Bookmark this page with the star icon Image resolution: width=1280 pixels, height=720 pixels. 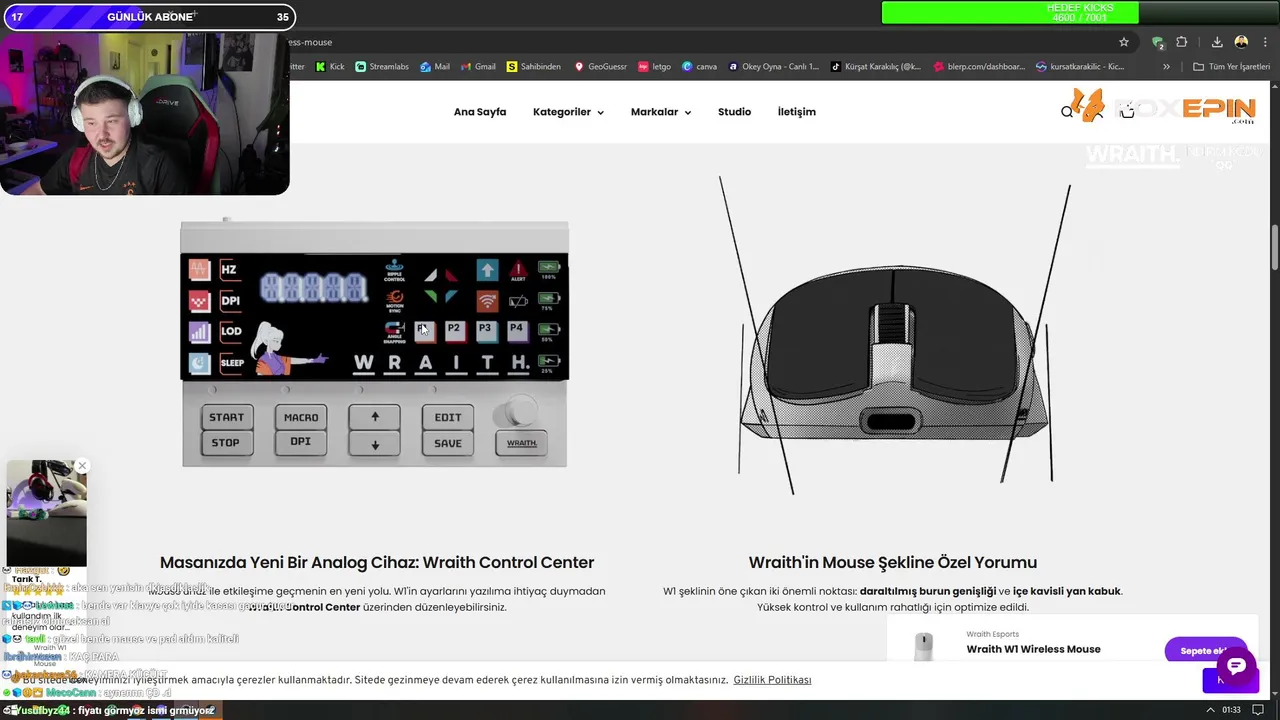point(1124,42)
